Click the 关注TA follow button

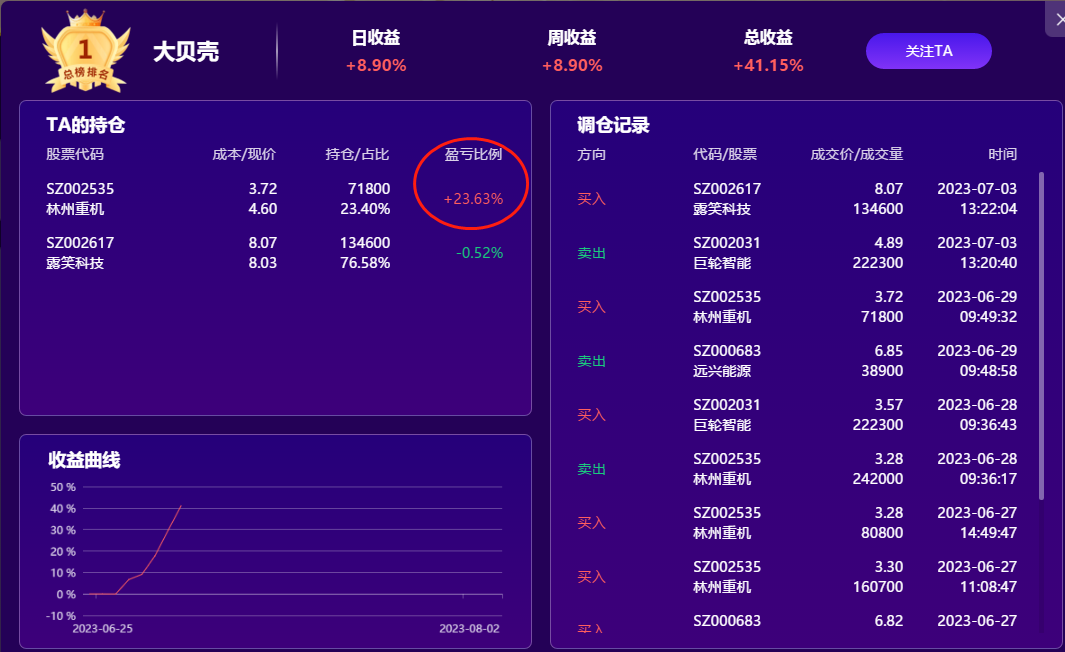tap(928, 51)
